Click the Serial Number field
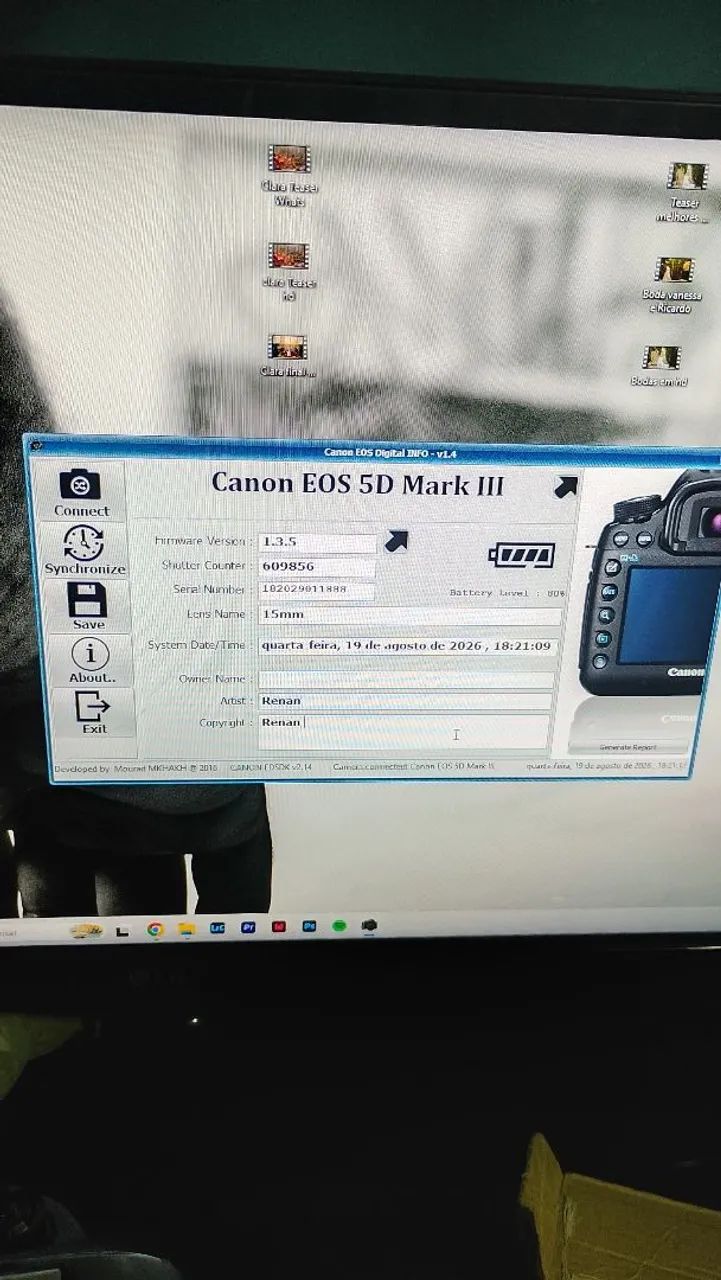 point(316,590)
